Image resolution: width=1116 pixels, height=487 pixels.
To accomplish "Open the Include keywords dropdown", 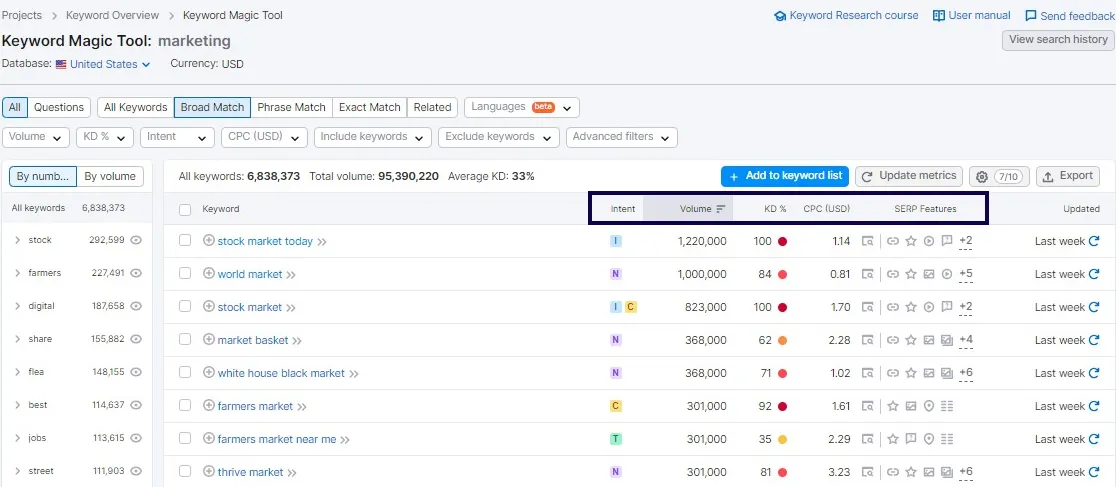I will pyautogui.click(x=373, y=137).
